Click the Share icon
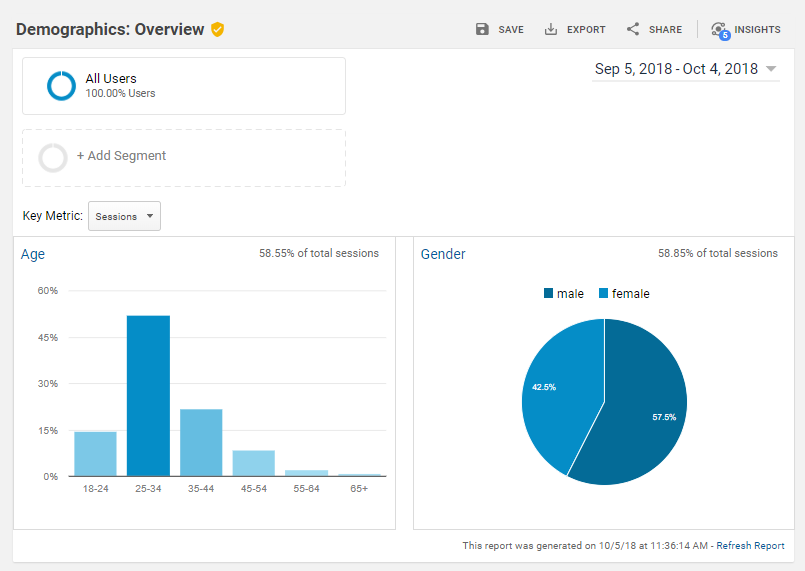The width and height of the screenshot is (805, 571). click(x=633, y=29)
